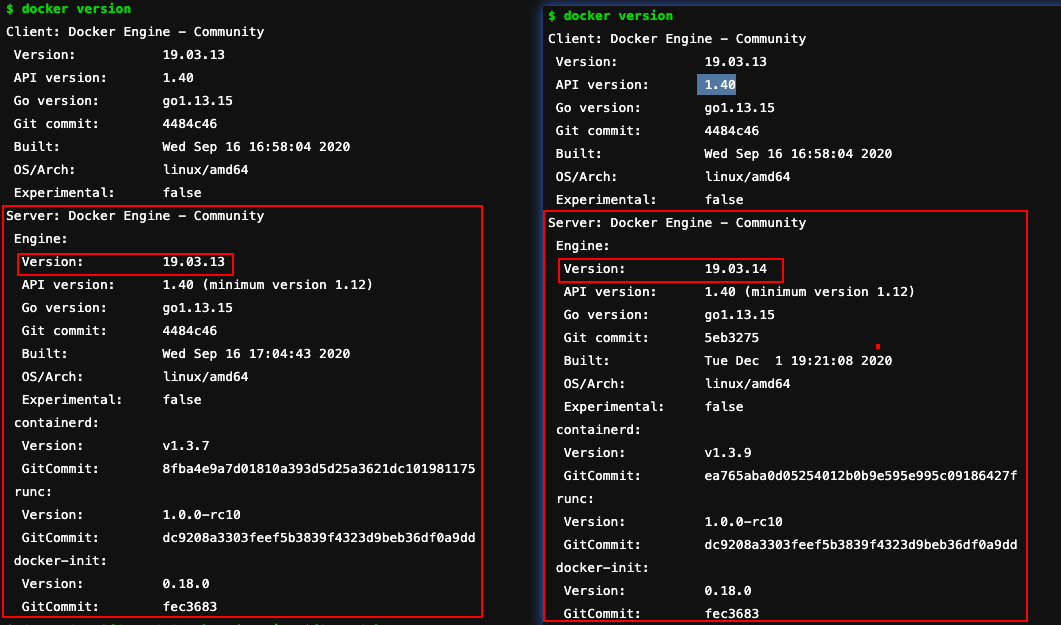1061x625 pixels.
Task: Click docker-init version 0.18.0 in right terminal
Action: point(727,591)
